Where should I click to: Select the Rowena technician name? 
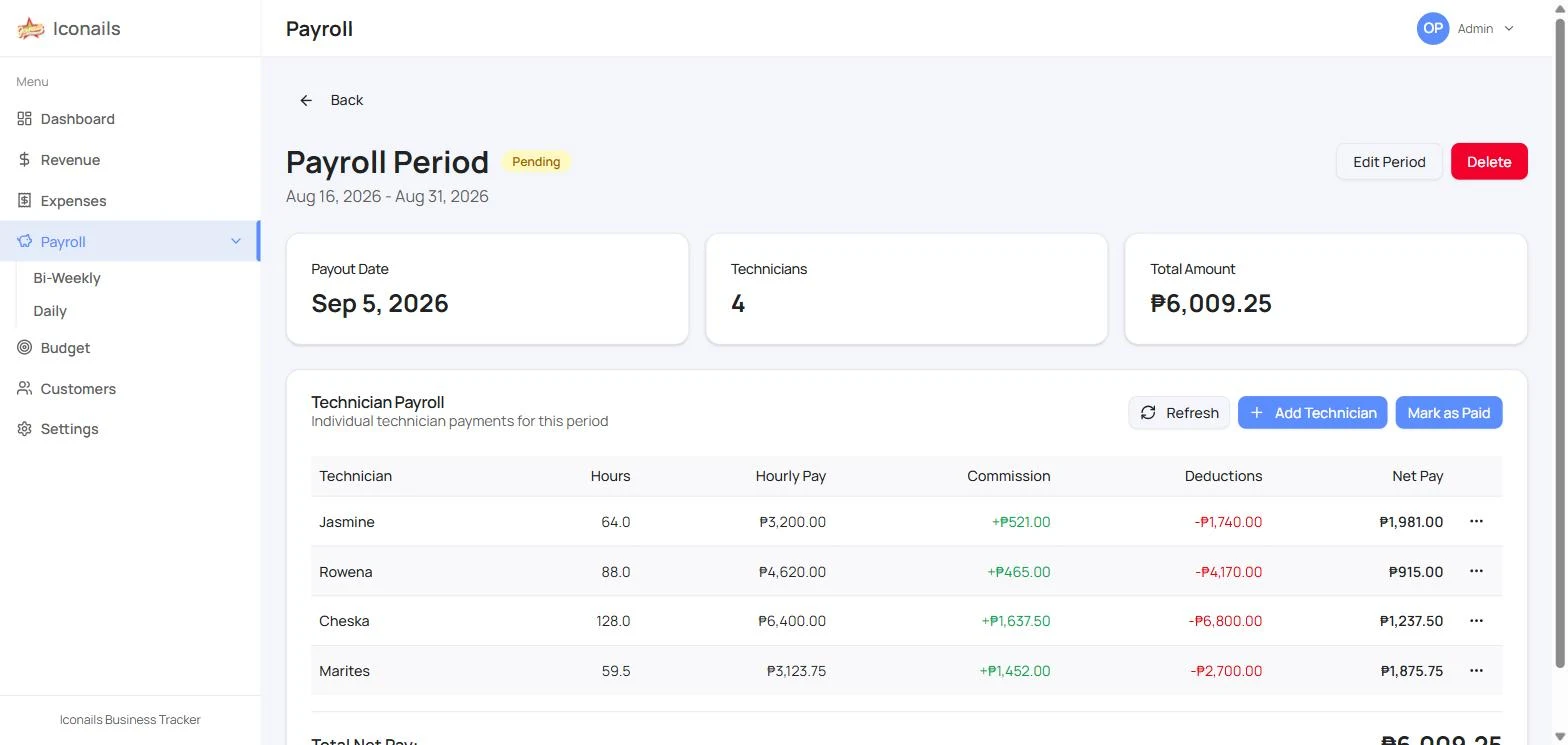pyautogui.click(x=346, y=572)
